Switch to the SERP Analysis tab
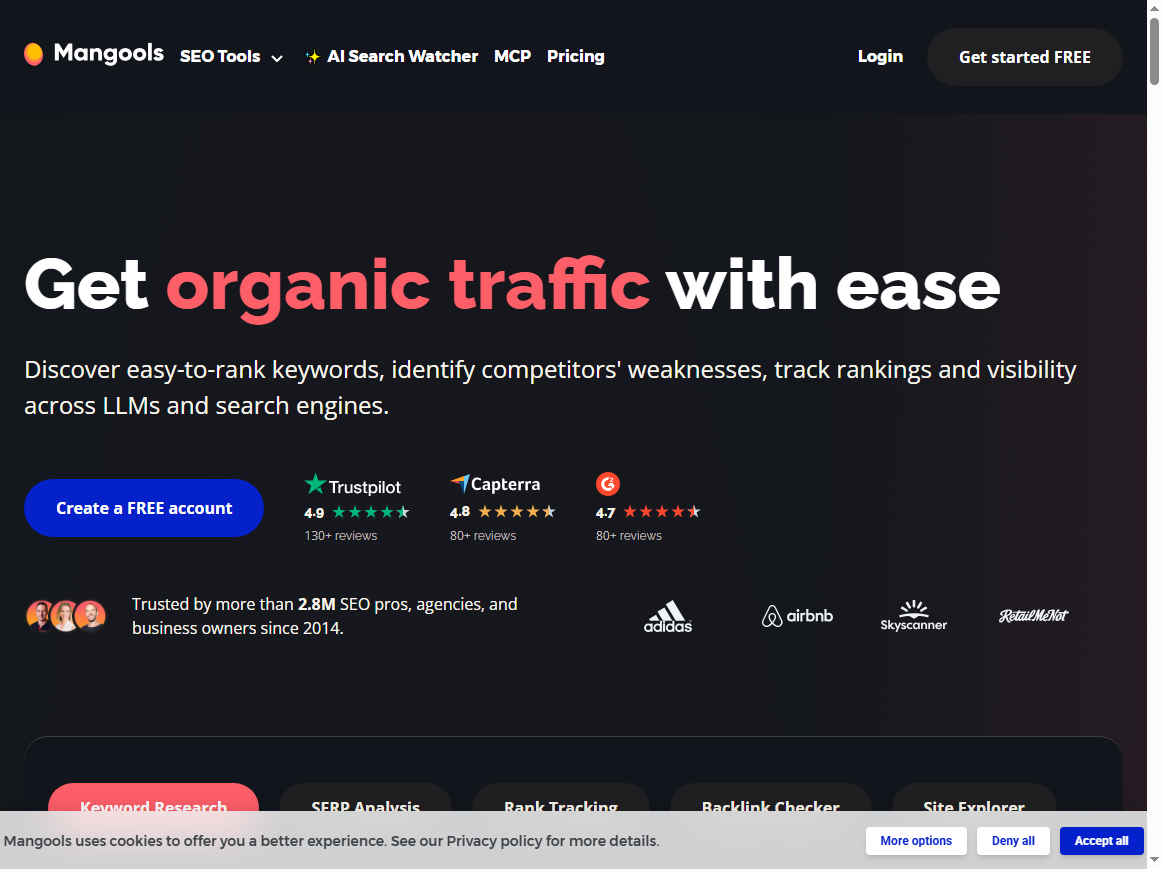Screen dimensions: 1162x869 coord(365,797)
